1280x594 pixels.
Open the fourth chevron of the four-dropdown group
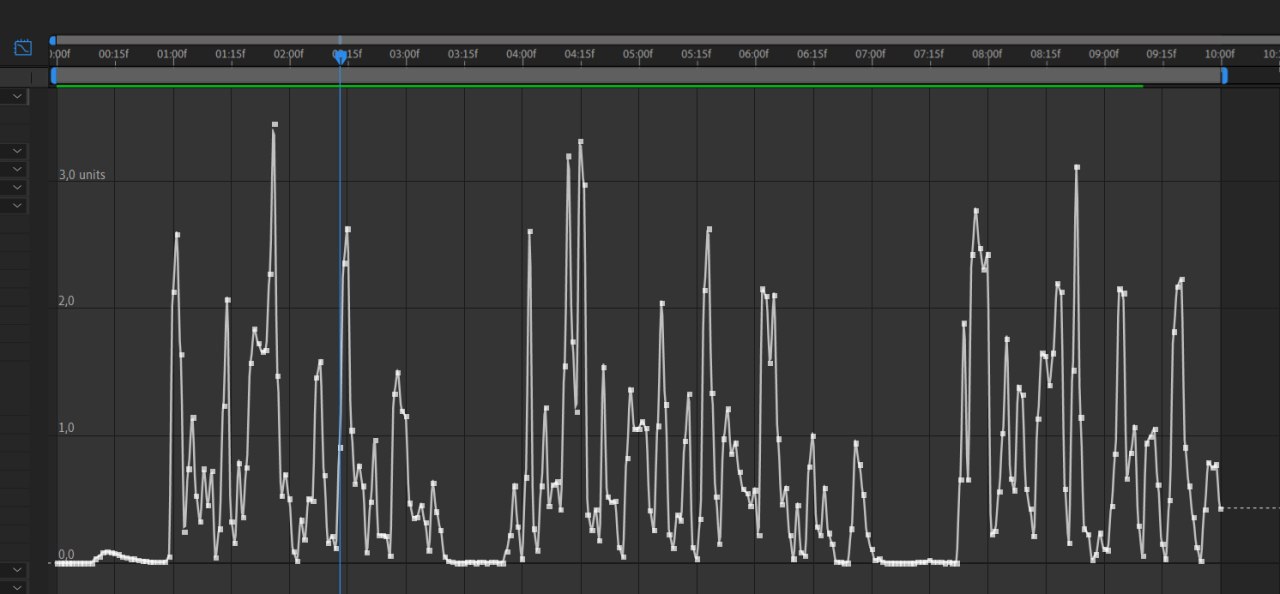tap(17, 205)
